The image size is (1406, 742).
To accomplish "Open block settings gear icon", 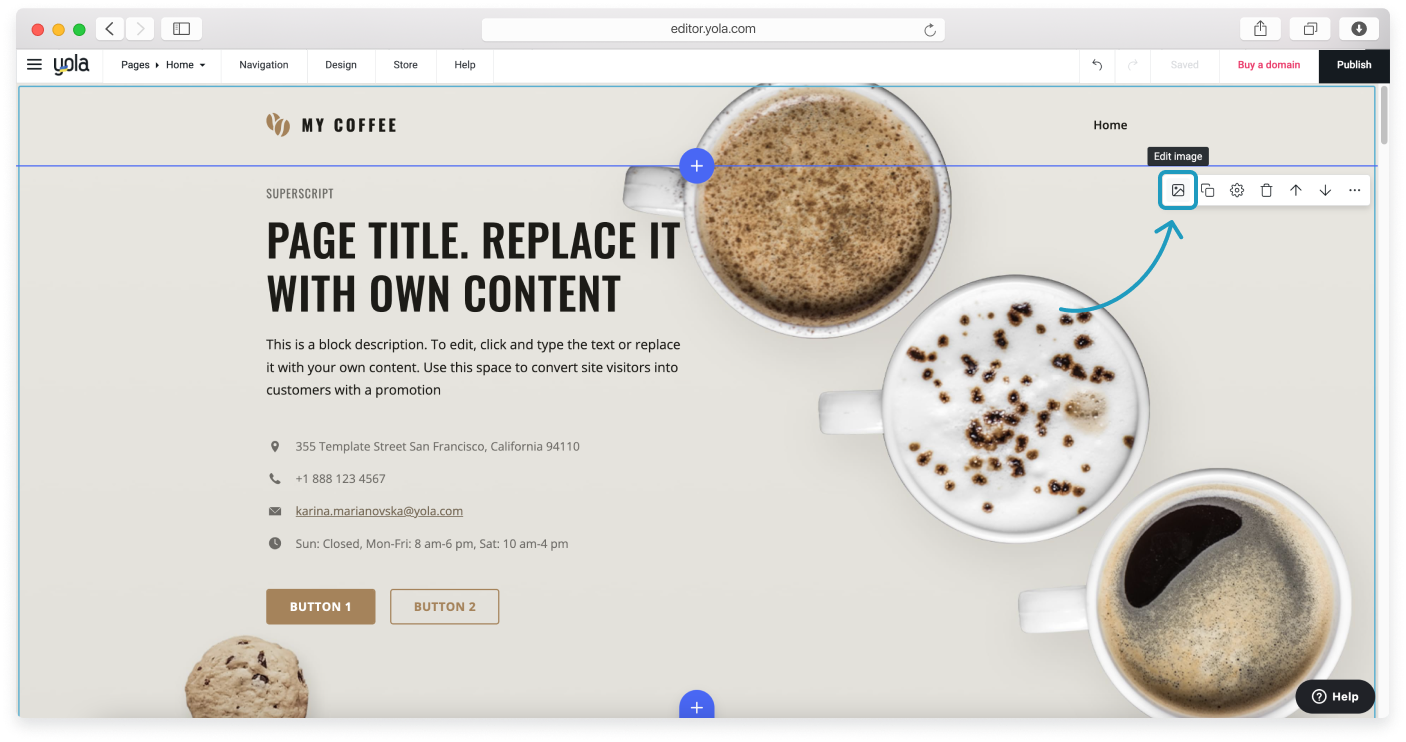I will 1237,190.
